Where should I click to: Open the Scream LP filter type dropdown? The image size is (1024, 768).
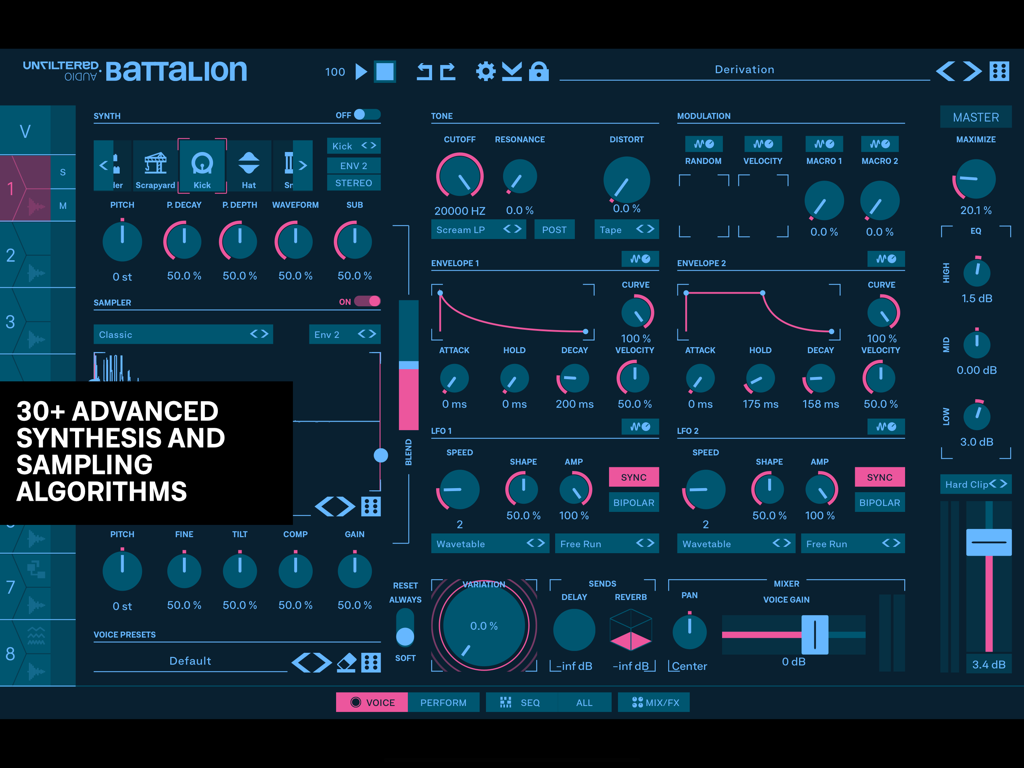tap(478, 229)
